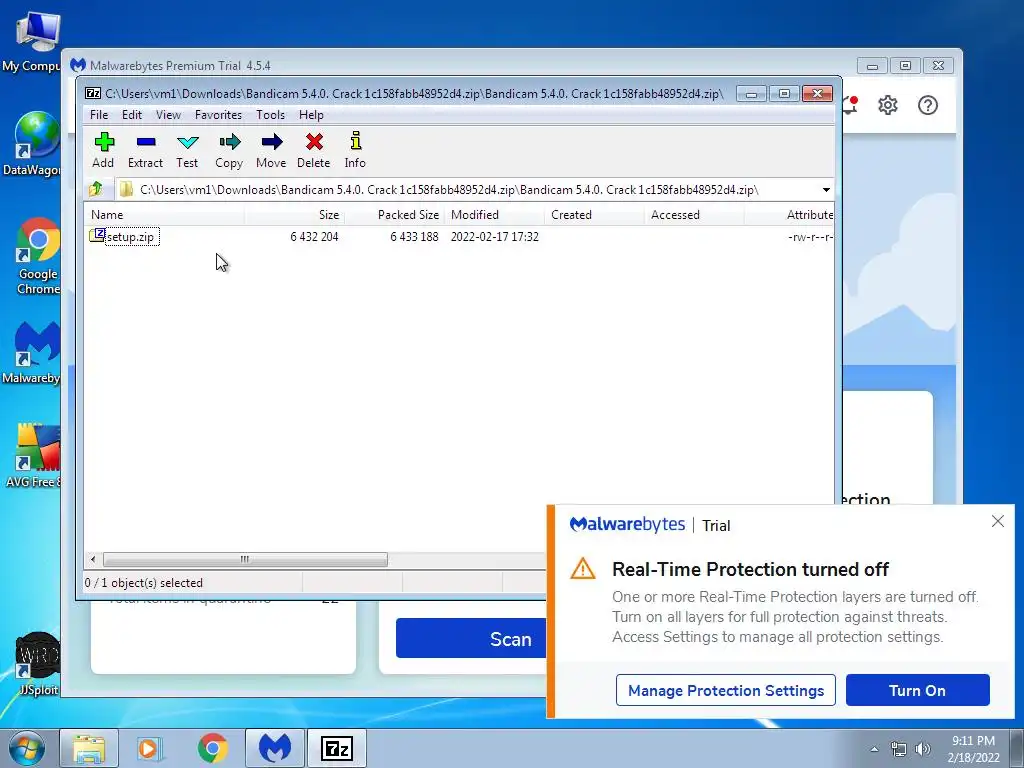Show hidden system tray icons arrow

pyautogui.click(x=874, y=749)
